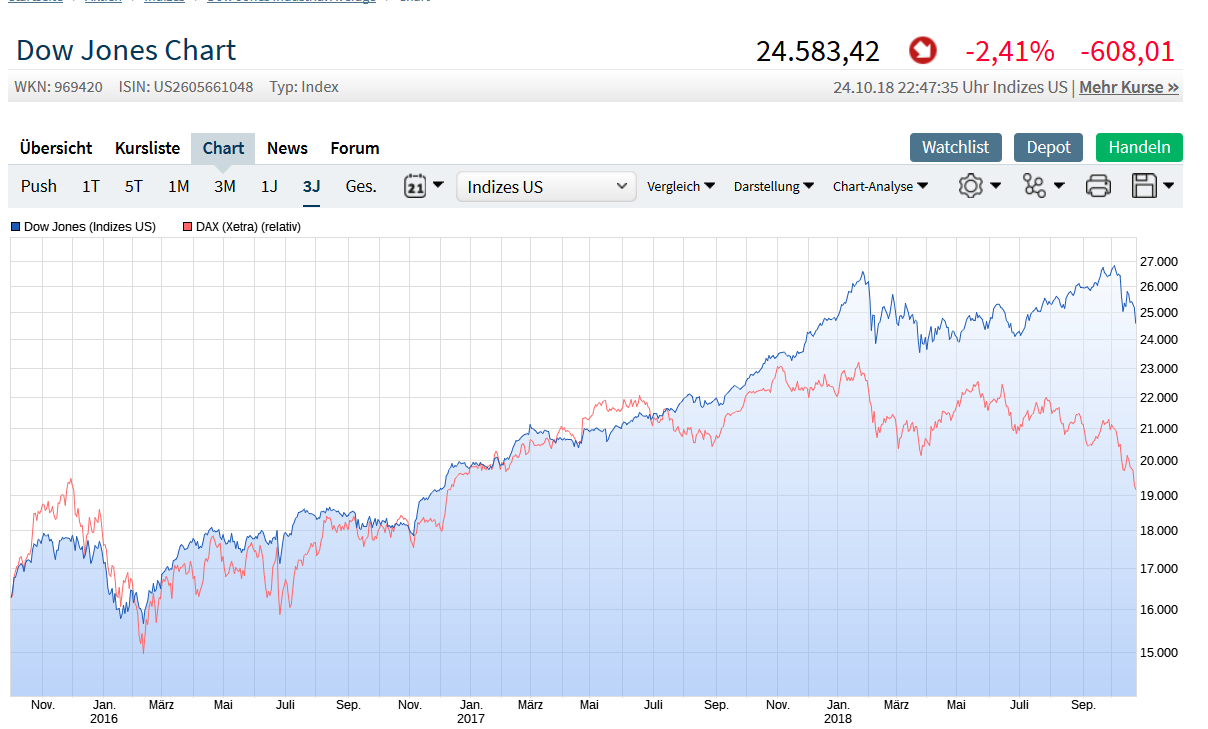Click the red DAX legend color square
Screen dimensions: 1208x729
tap(187, 227)
